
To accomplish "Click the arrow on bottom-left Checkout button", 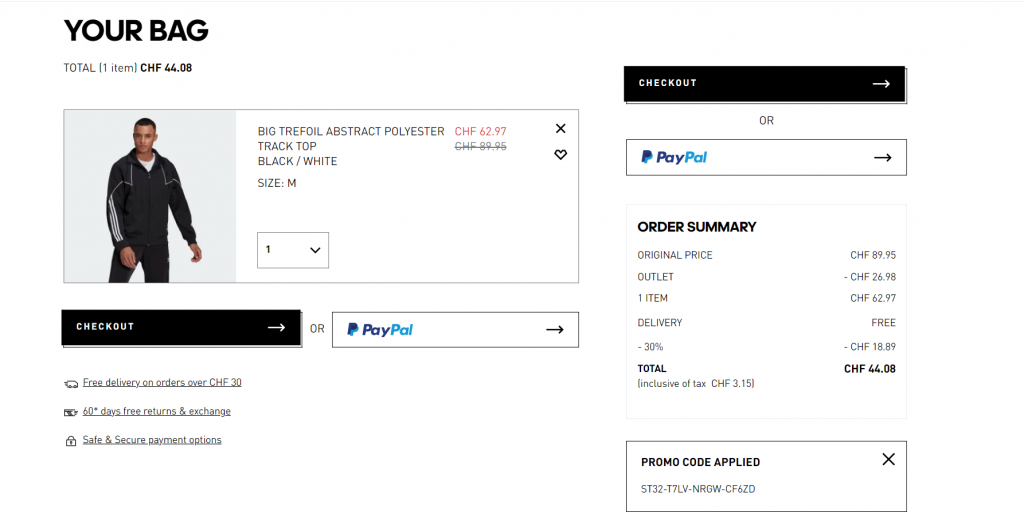I will [x=276, y=327].
